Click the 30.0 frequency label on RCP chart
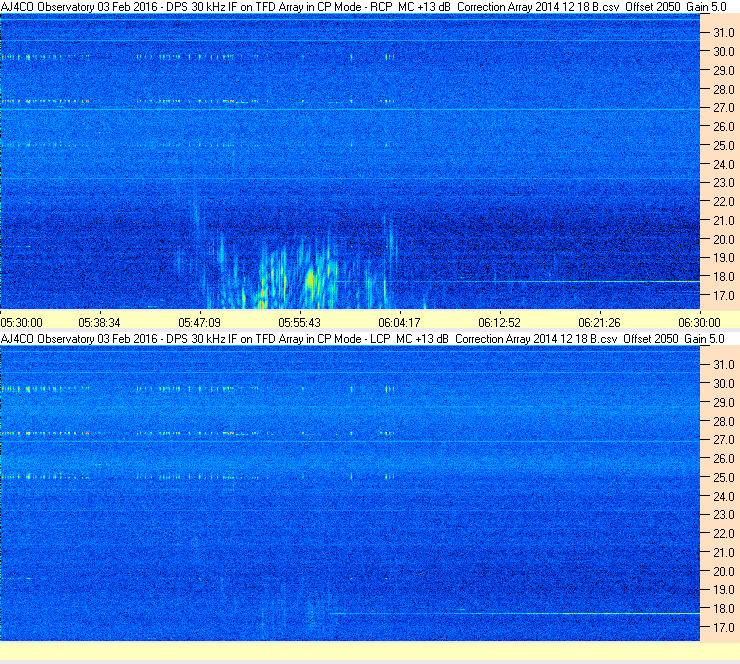This screenshot has height=664, width=740. (724, 52)
